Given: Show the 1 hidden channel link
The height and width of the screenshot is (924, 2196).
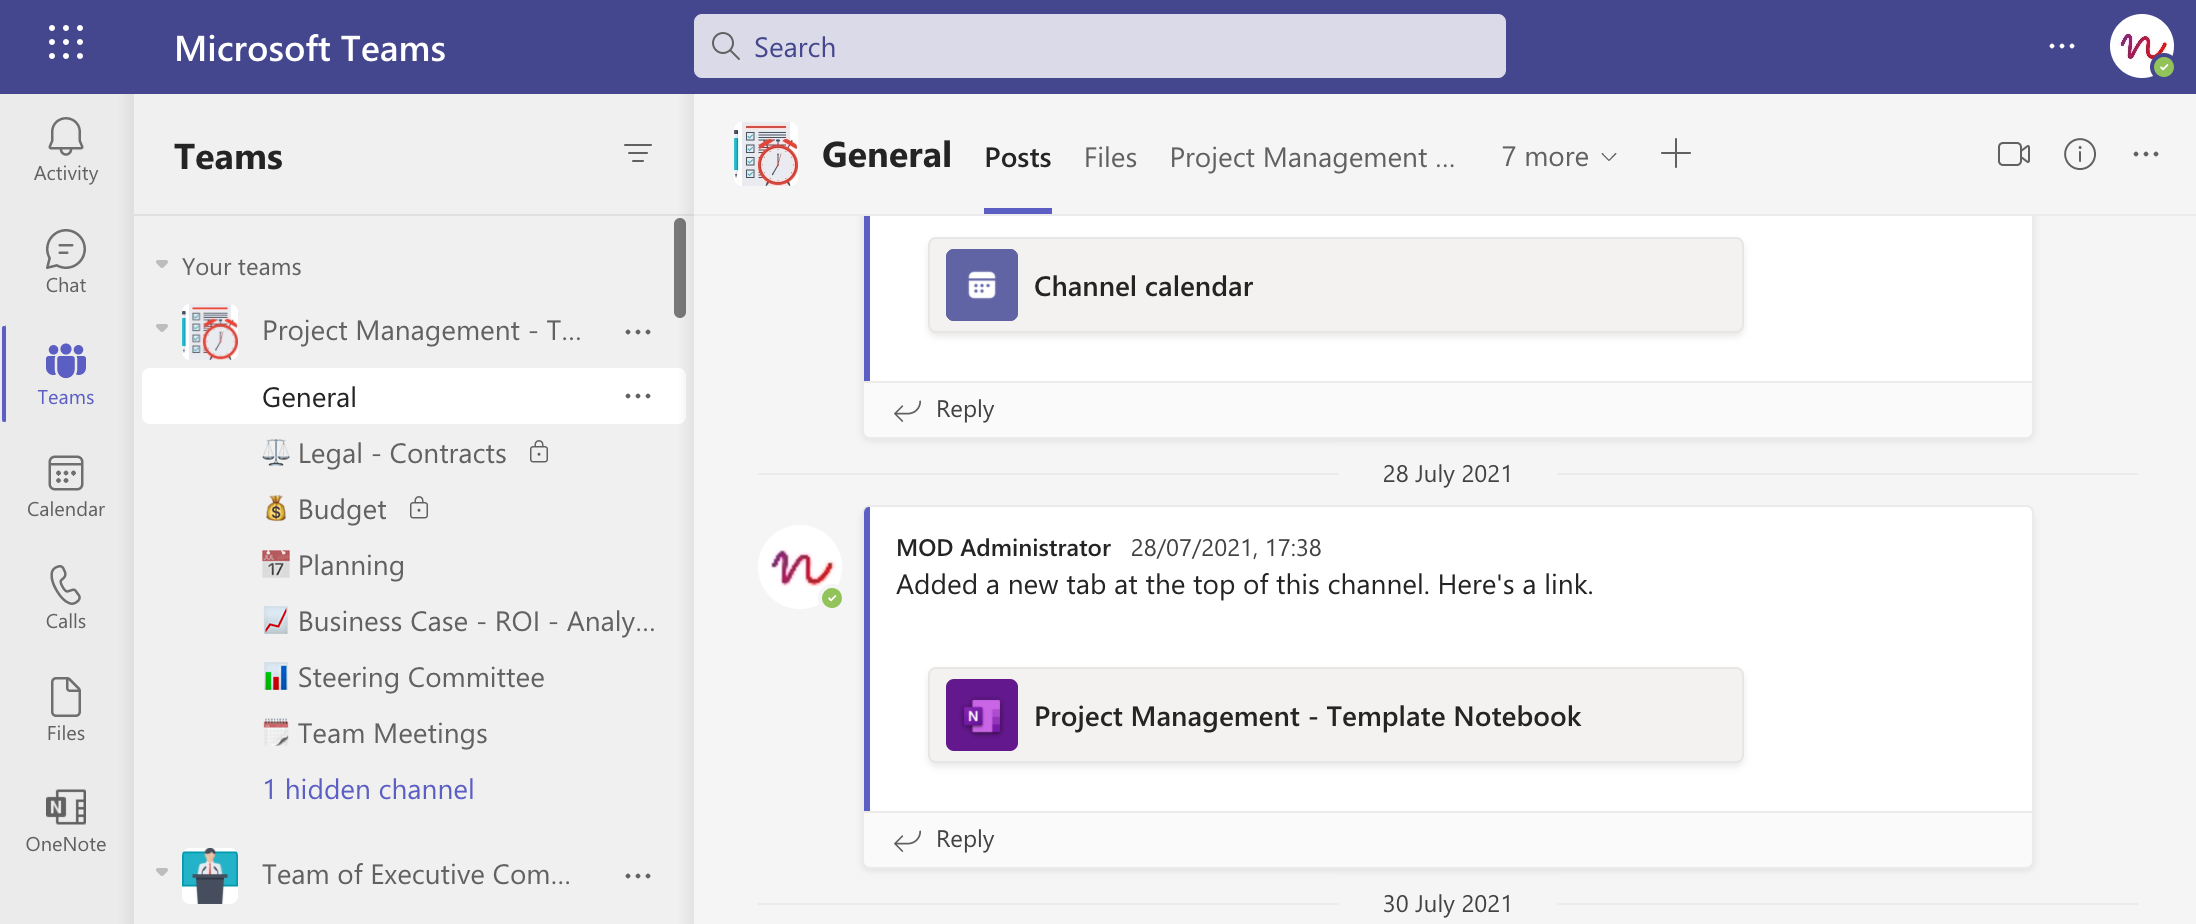Looking at the screenshot, I should tap(368, 790).
